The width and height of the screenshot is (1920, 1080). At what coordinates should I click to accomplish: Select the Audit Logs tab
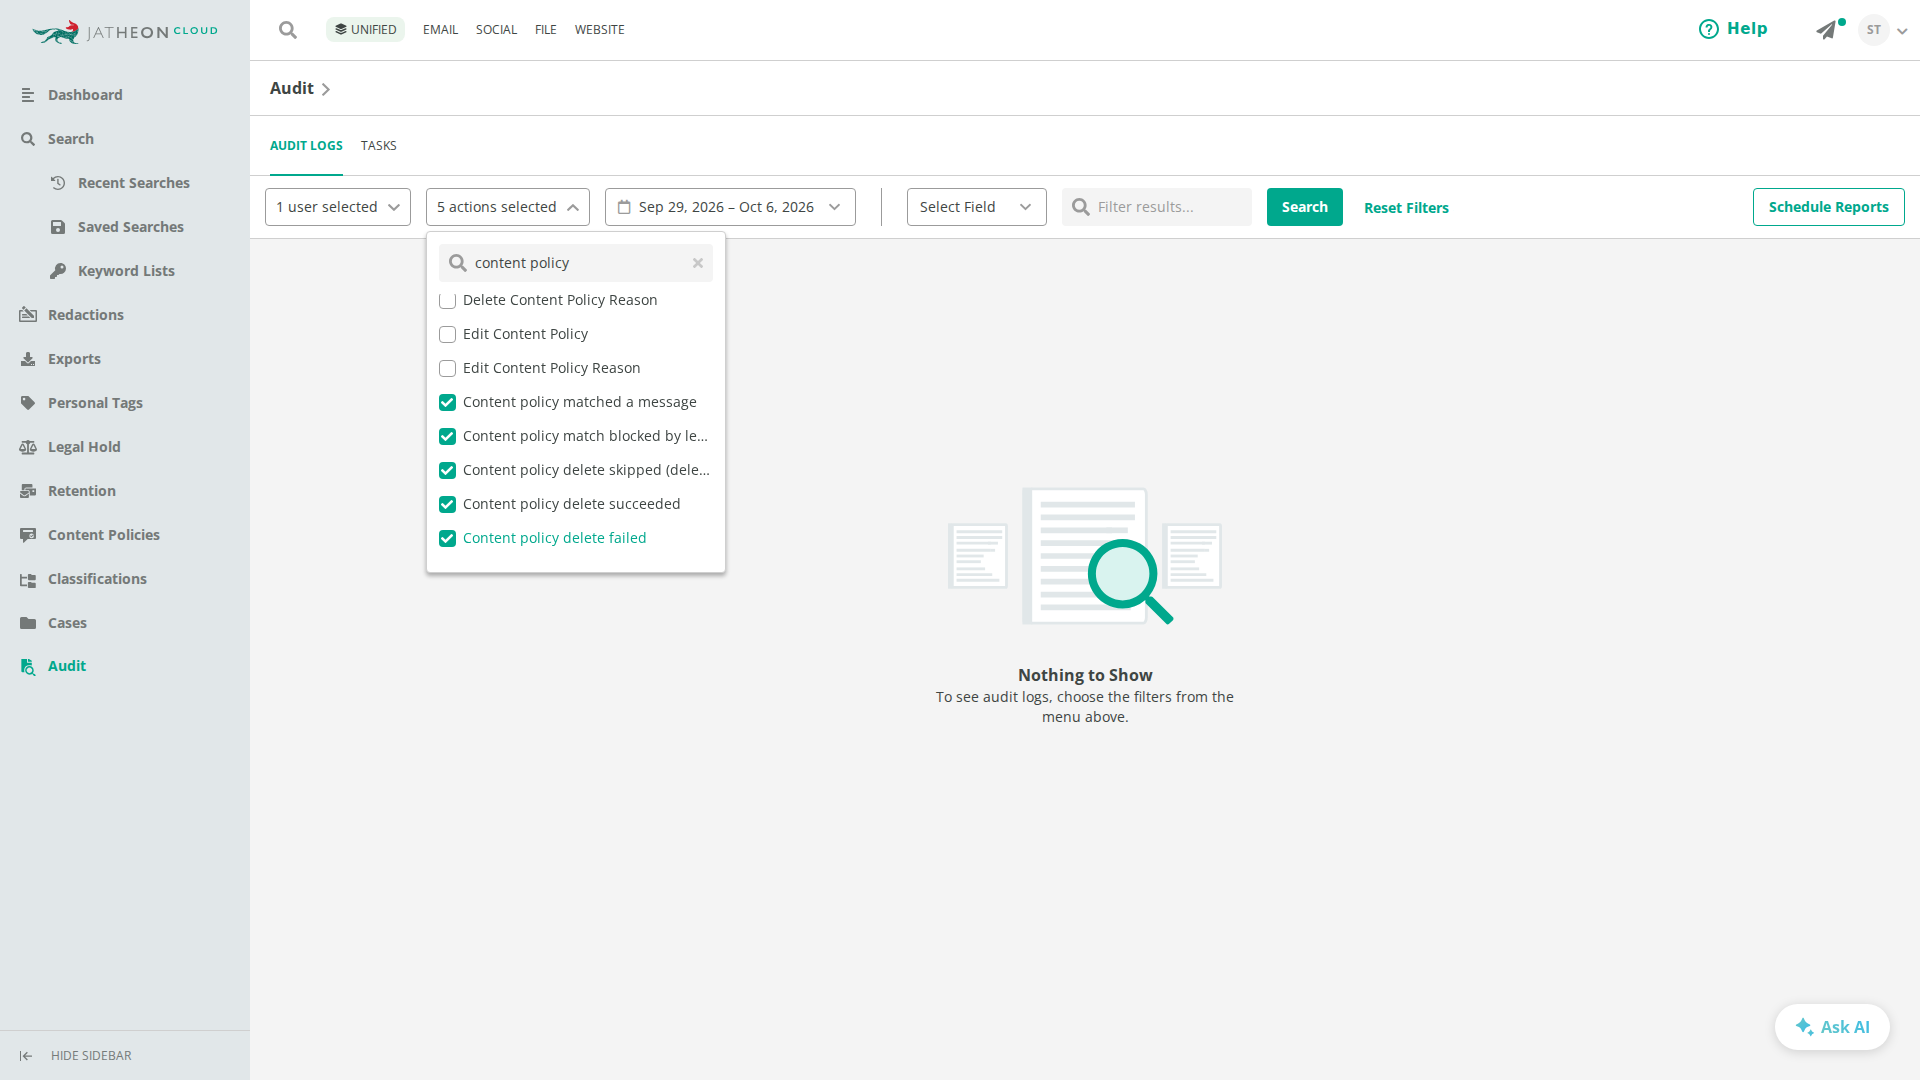pos(306,146)
